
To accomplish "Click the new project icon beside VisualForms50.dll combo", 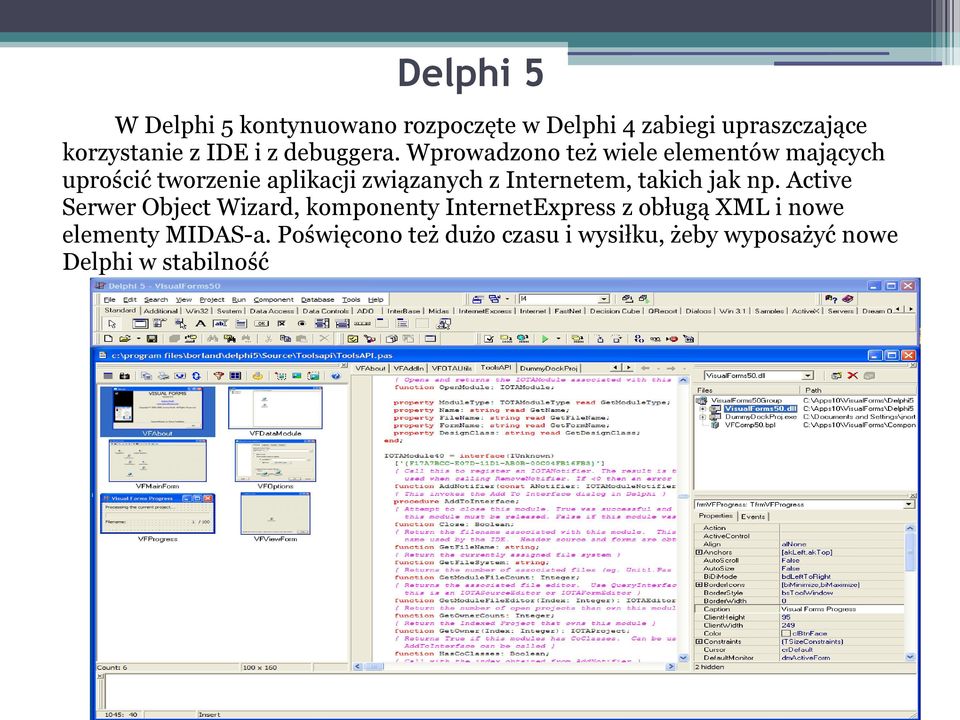I will pos(836,375).
